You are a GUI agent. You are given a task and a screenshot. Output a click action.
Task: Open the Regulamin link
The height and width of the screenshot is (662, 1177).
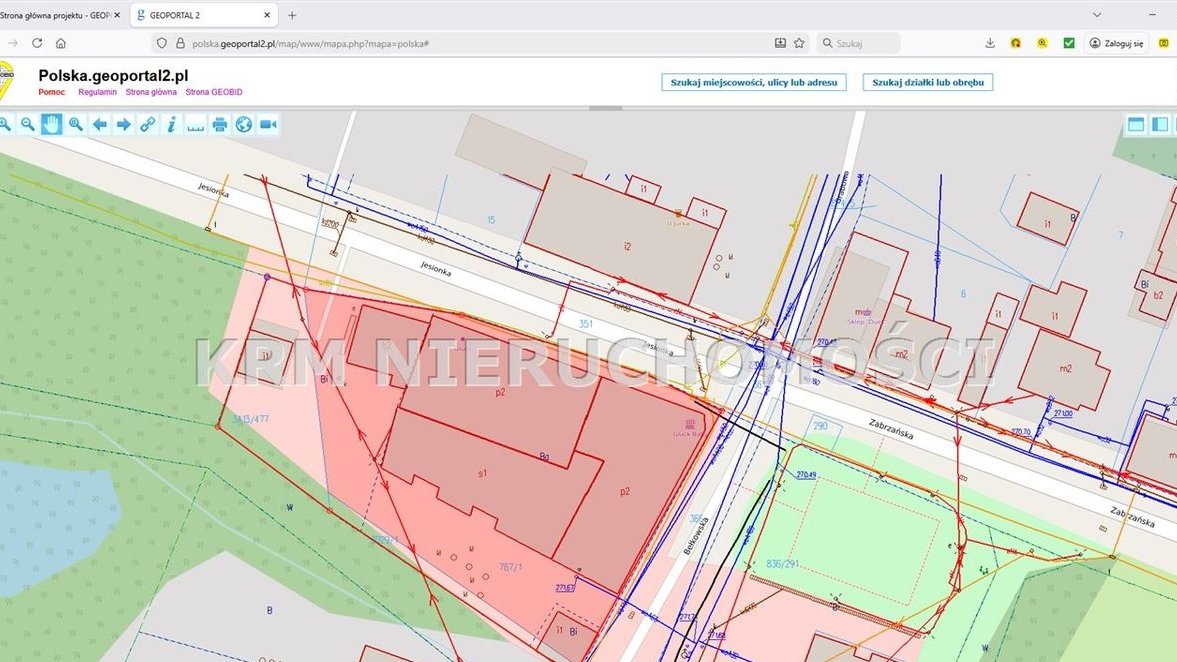pyautogui.click(x=97, y=92)
